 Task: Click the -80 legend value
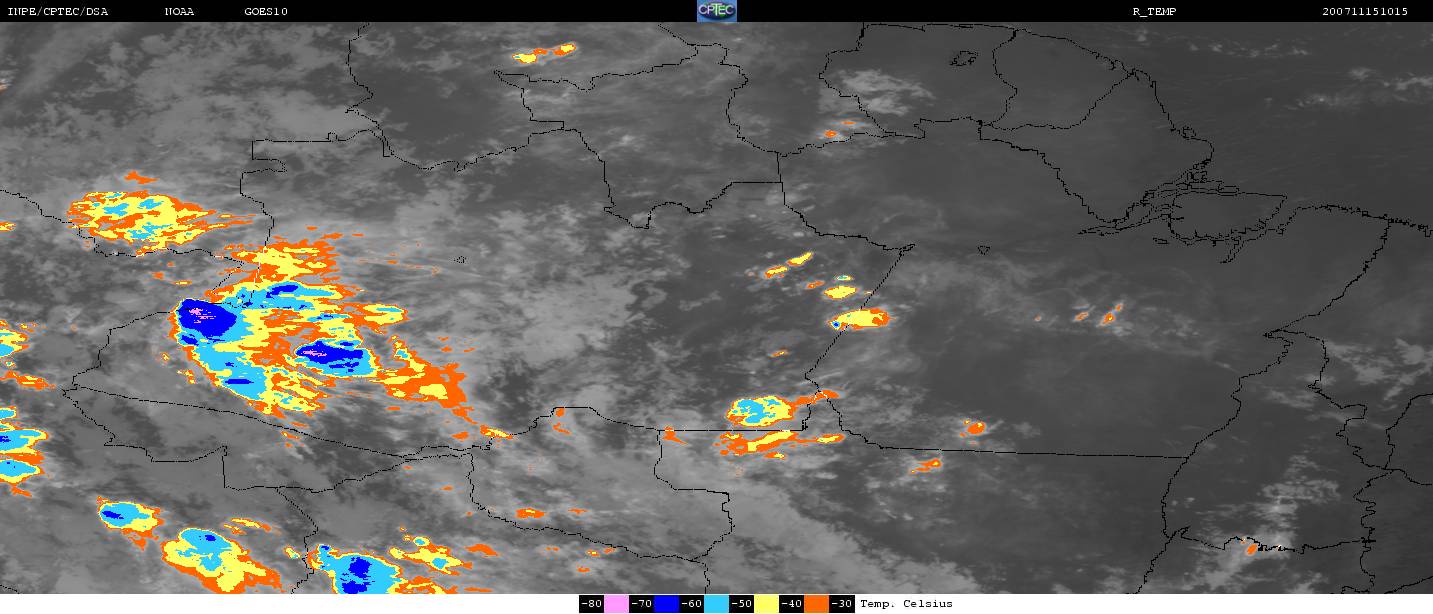click(591, 604)
